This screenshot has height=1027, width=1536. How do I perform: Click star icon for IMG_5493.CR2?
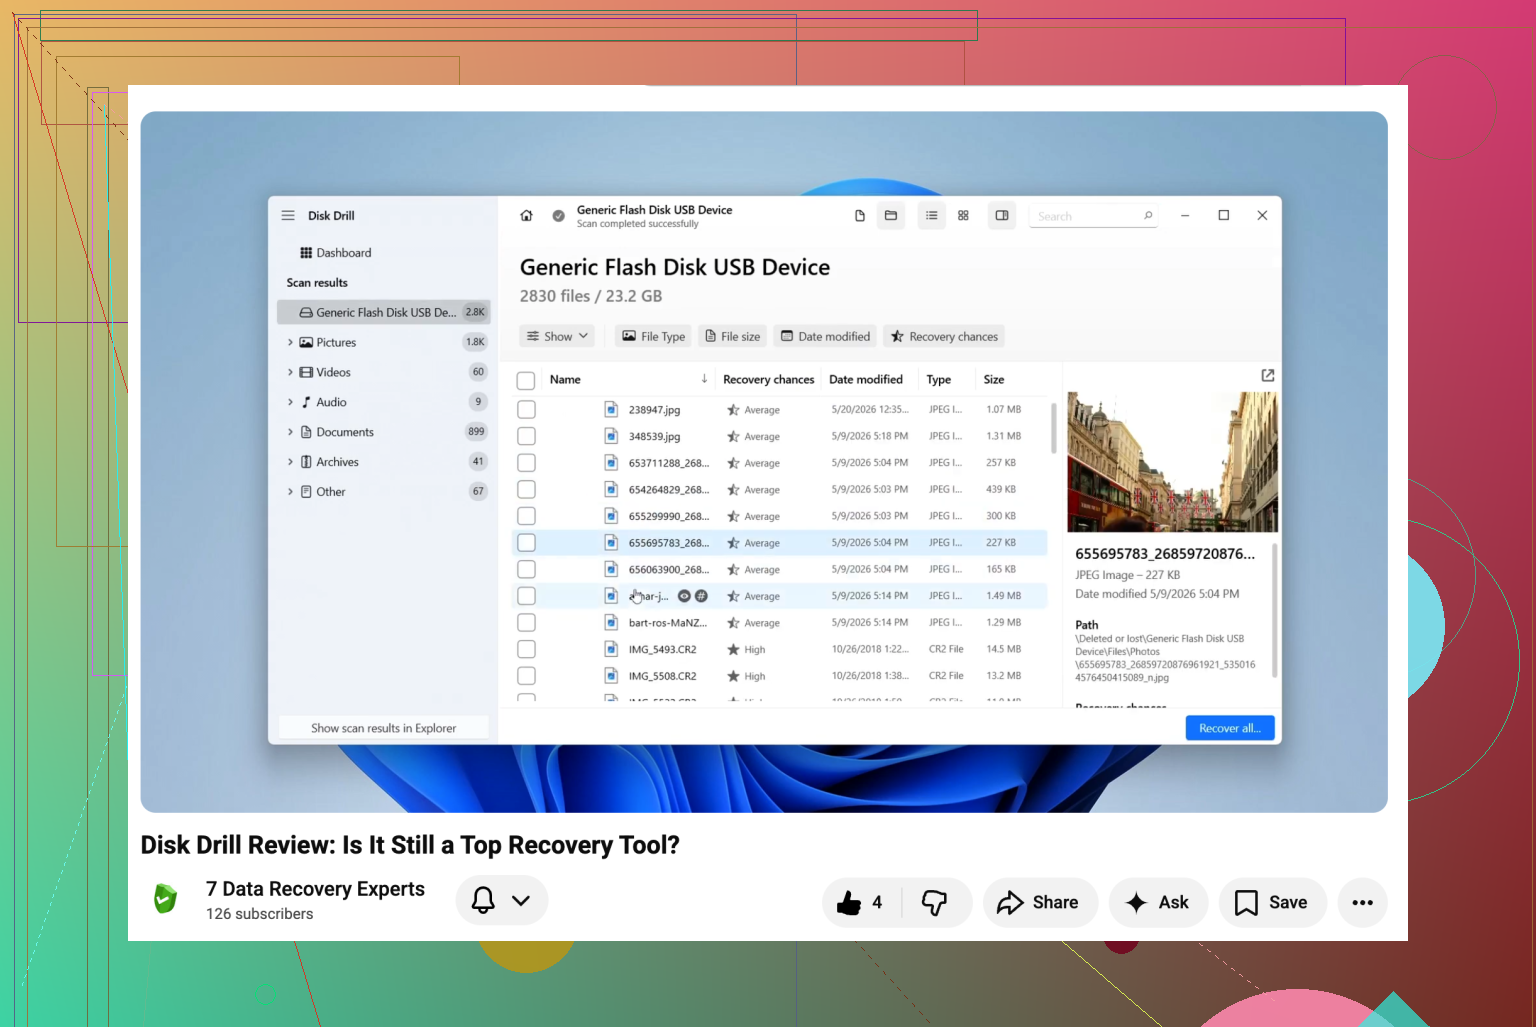coord(733,649)
